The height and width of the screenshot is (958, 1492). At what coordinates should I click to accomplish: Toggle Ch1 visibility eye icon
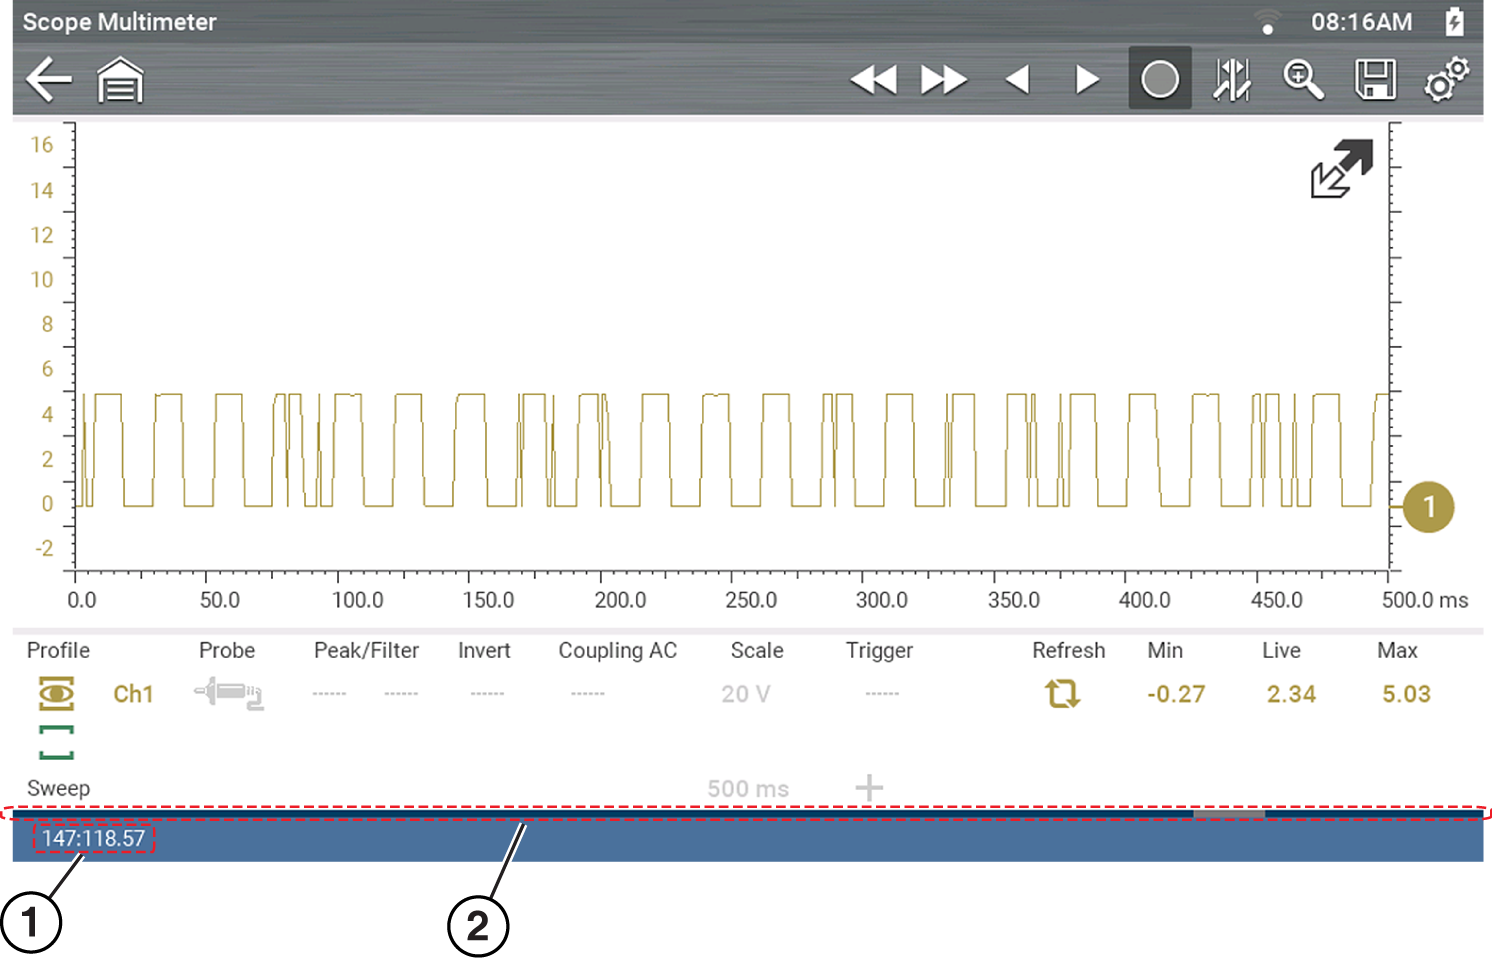pos(56,693)
